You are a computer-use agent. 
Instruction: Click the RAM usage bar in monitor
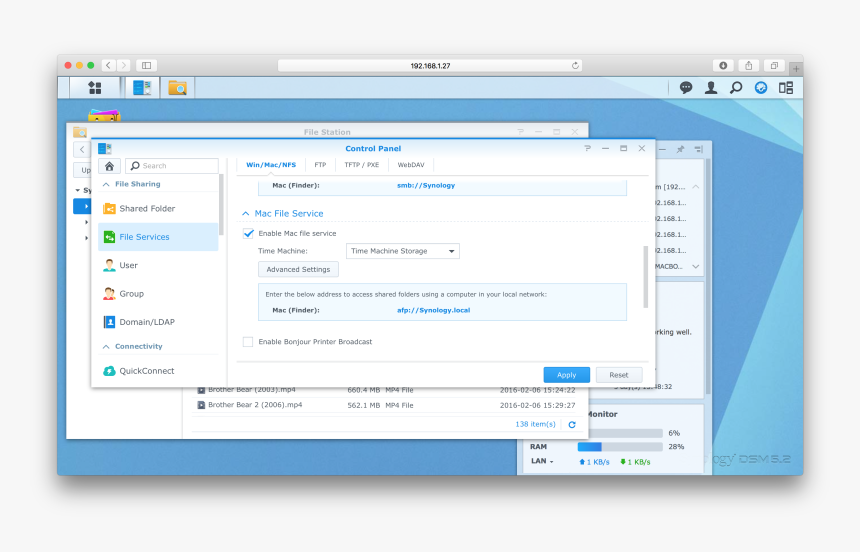coord(620,447)
